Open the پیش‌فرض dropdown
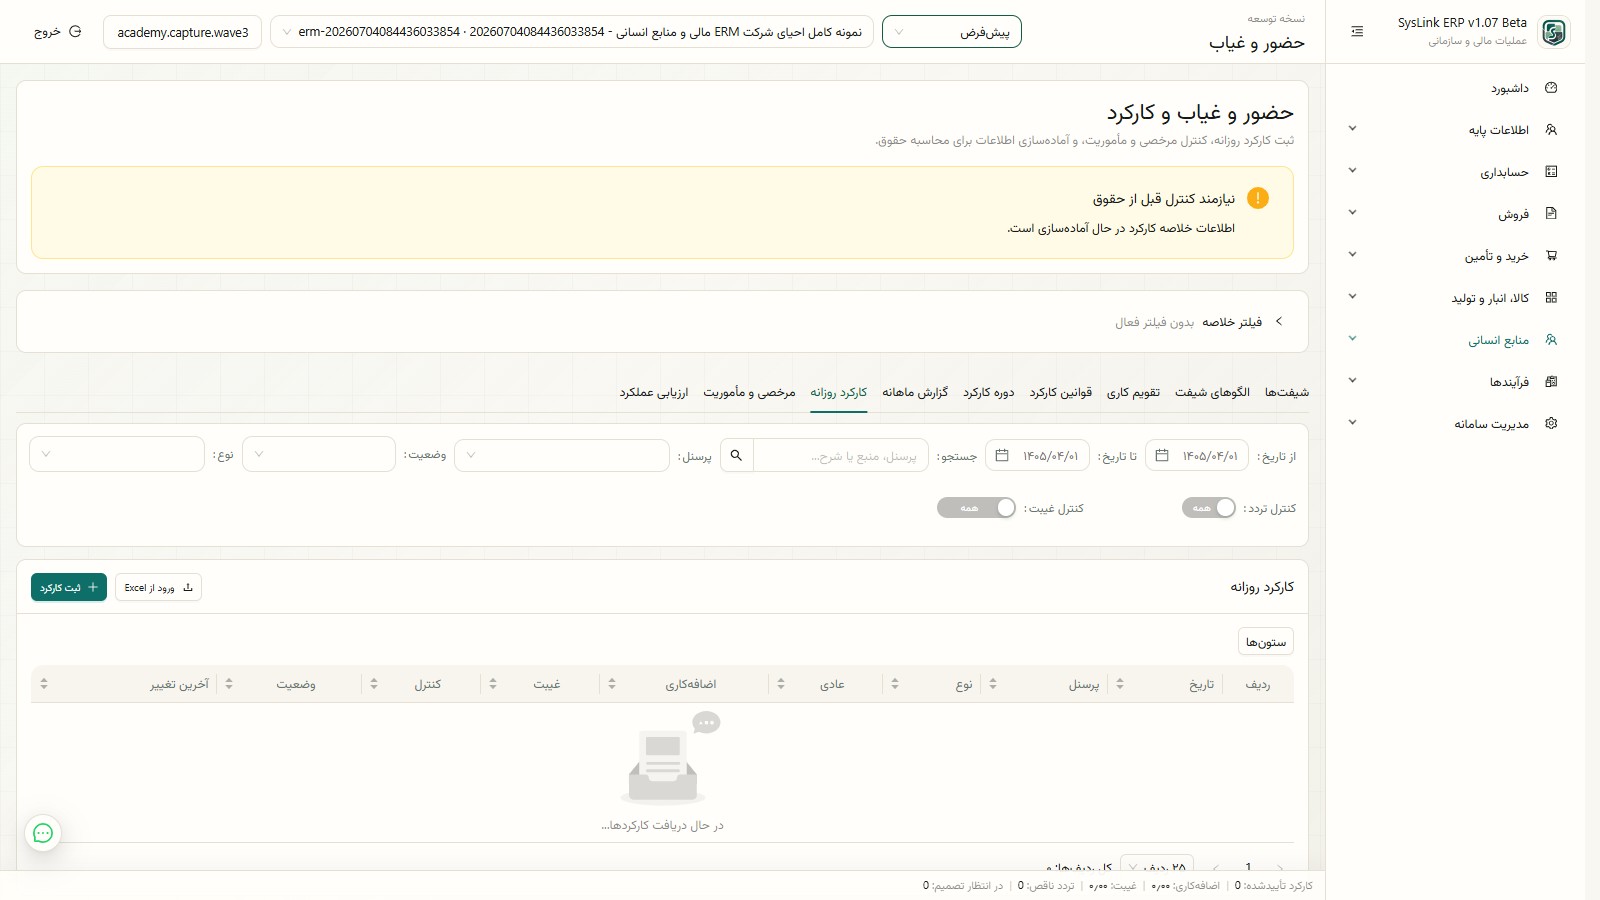1600x900 pixels. [952, 32]
